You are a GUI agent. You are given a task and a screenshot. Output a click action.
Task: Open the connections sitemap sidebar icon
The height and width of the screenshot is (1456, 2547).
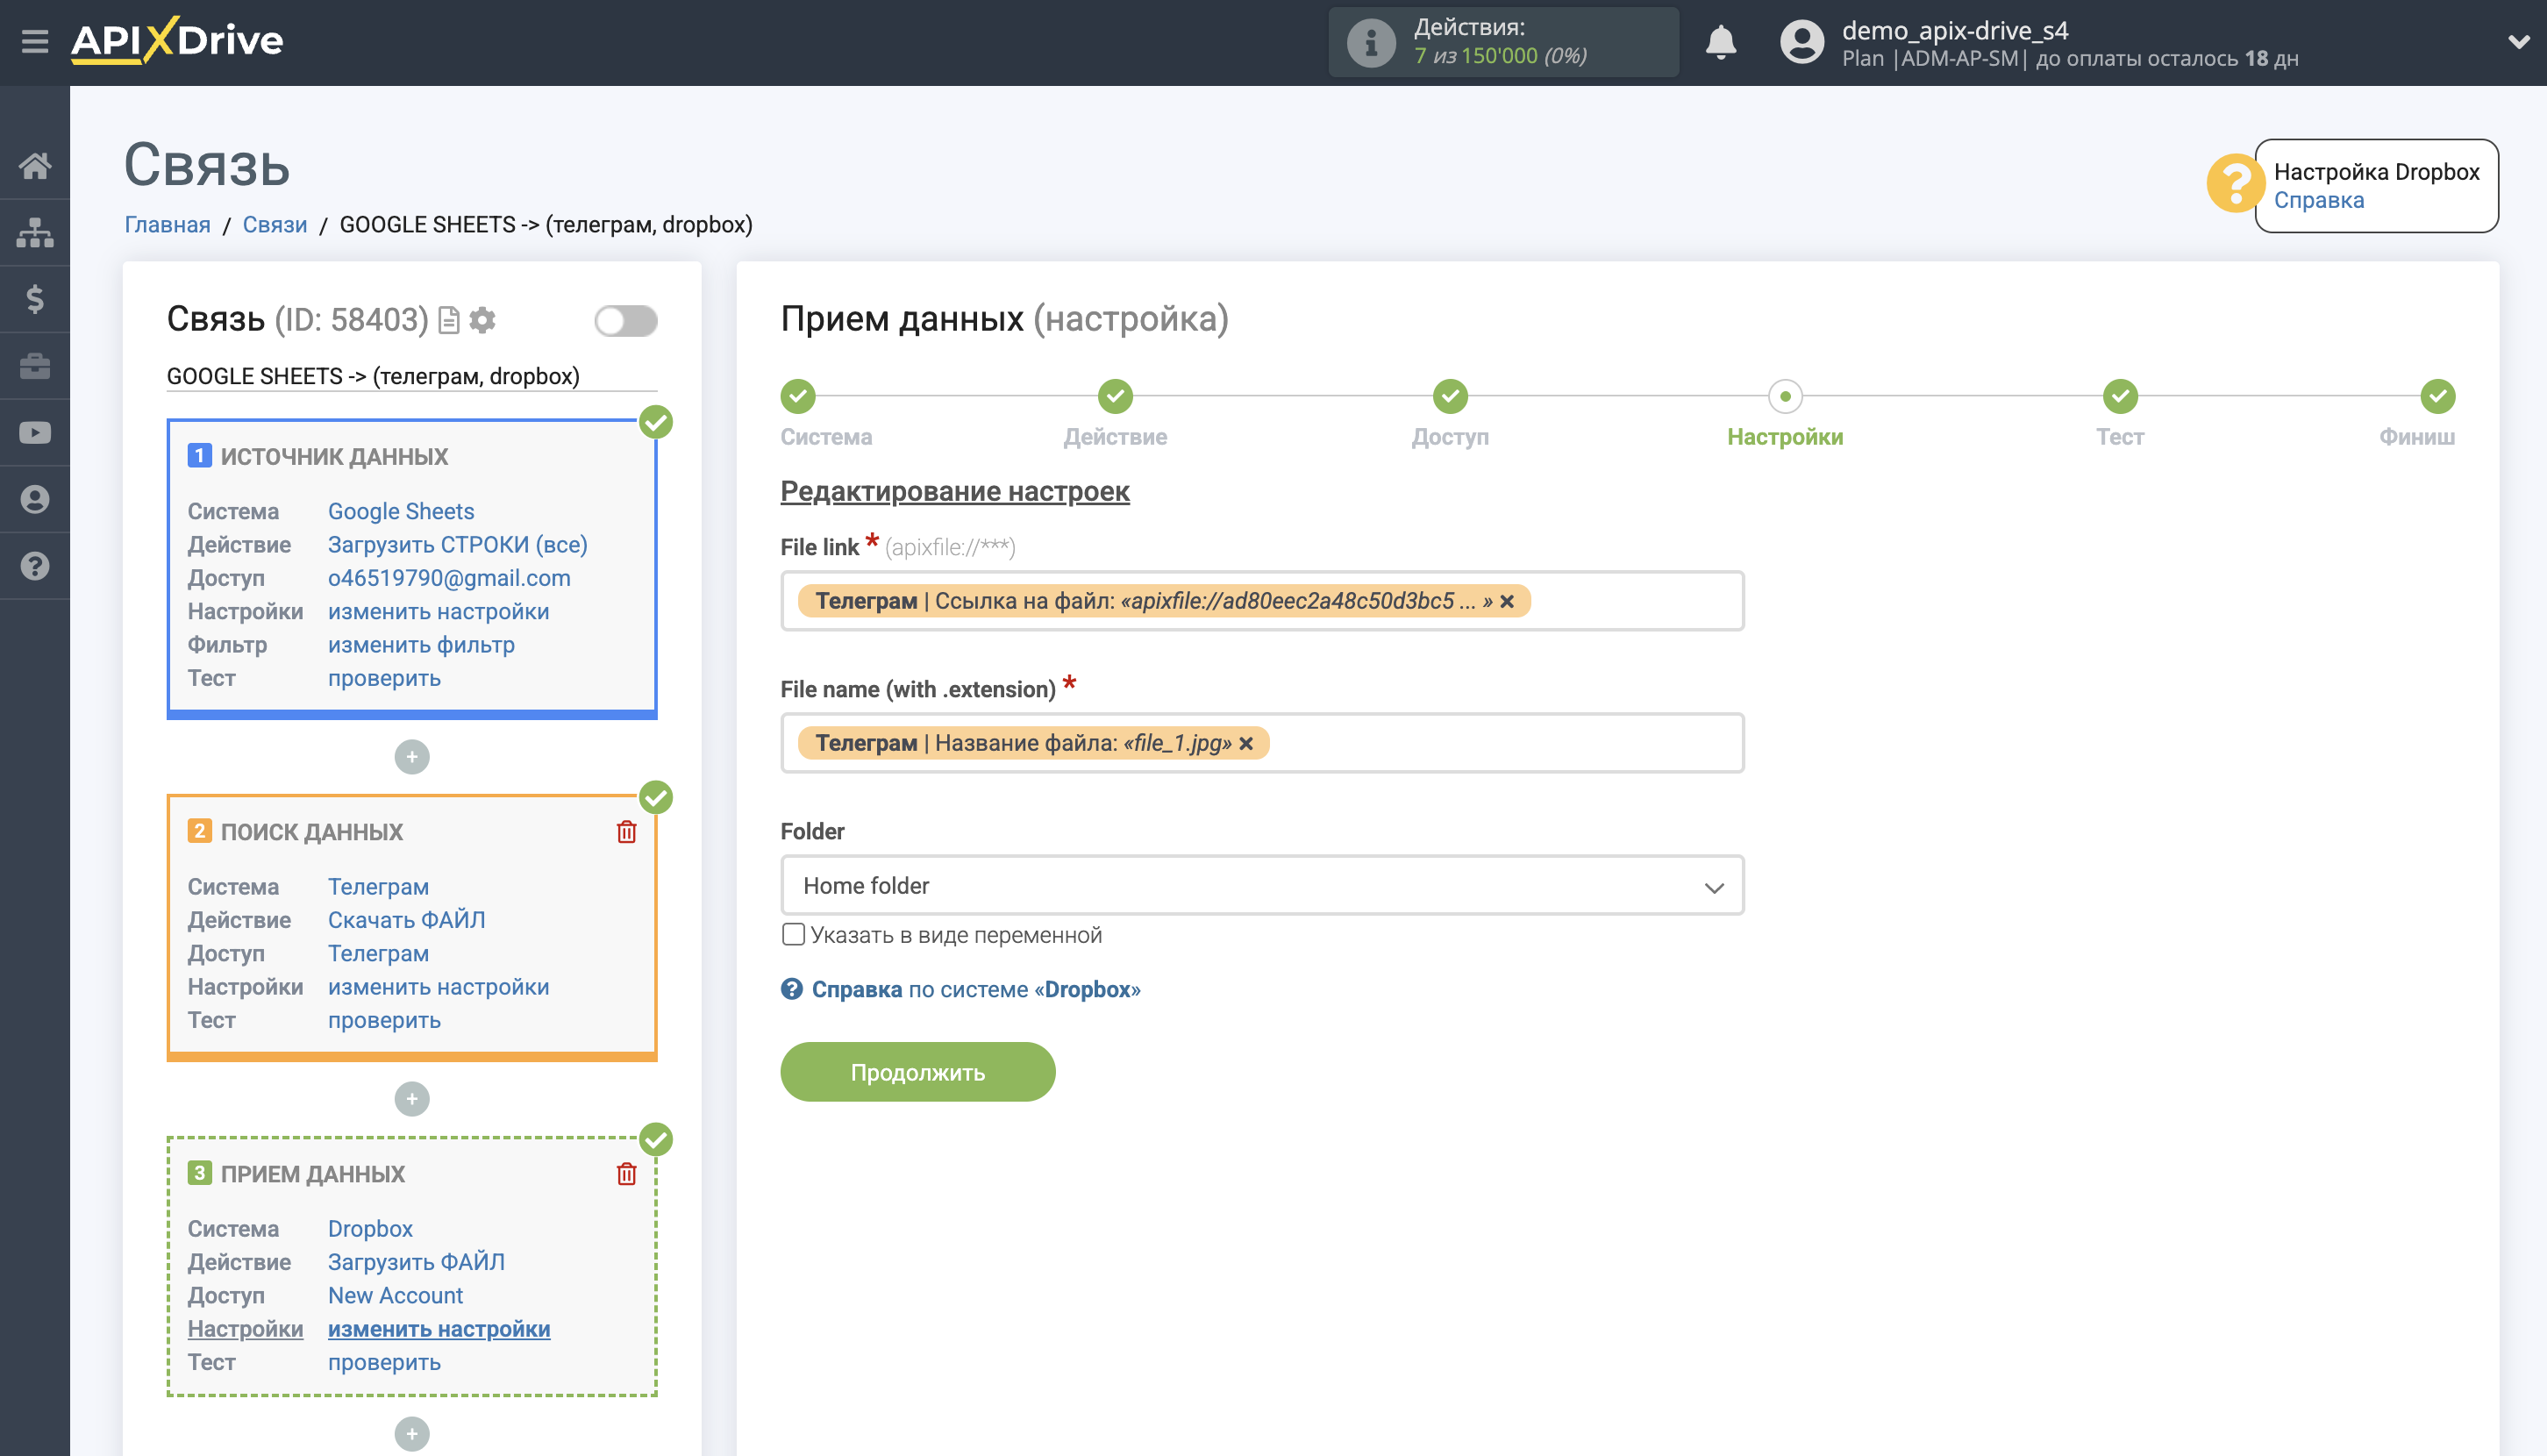point(35,232)
